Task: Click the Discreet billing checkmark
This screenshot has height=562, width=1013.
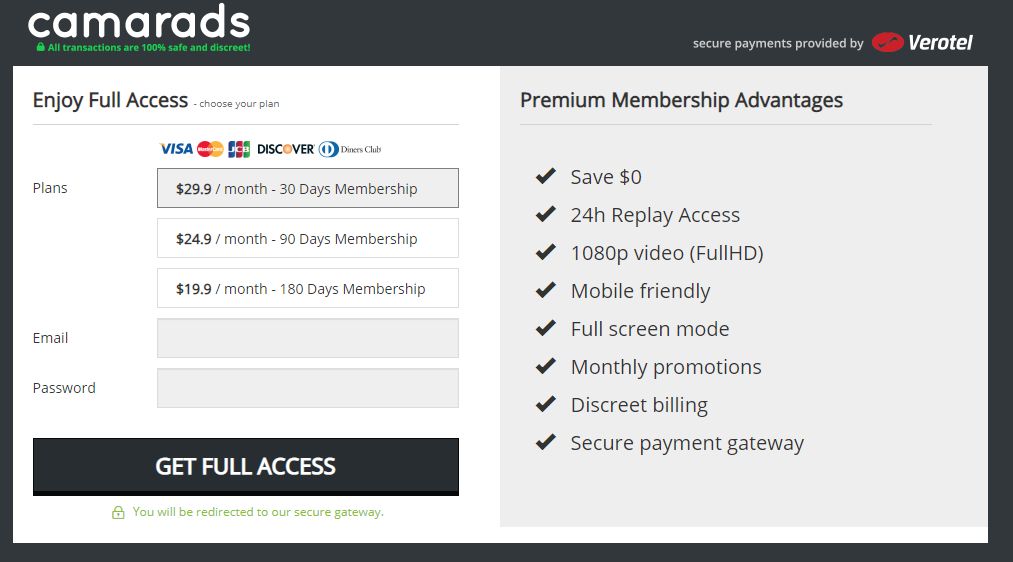Action: pyautogui.click(x=545, y=404)
